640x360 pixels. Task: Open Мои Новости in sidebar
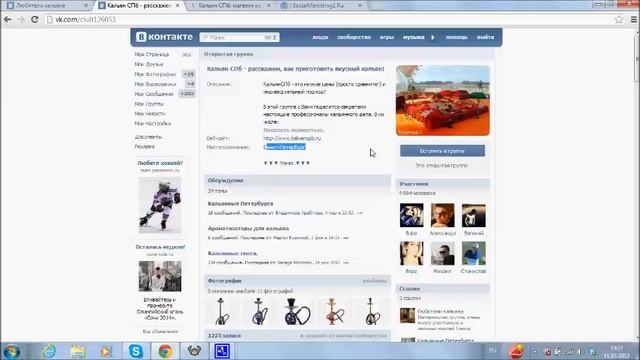[x=150, y=113]
